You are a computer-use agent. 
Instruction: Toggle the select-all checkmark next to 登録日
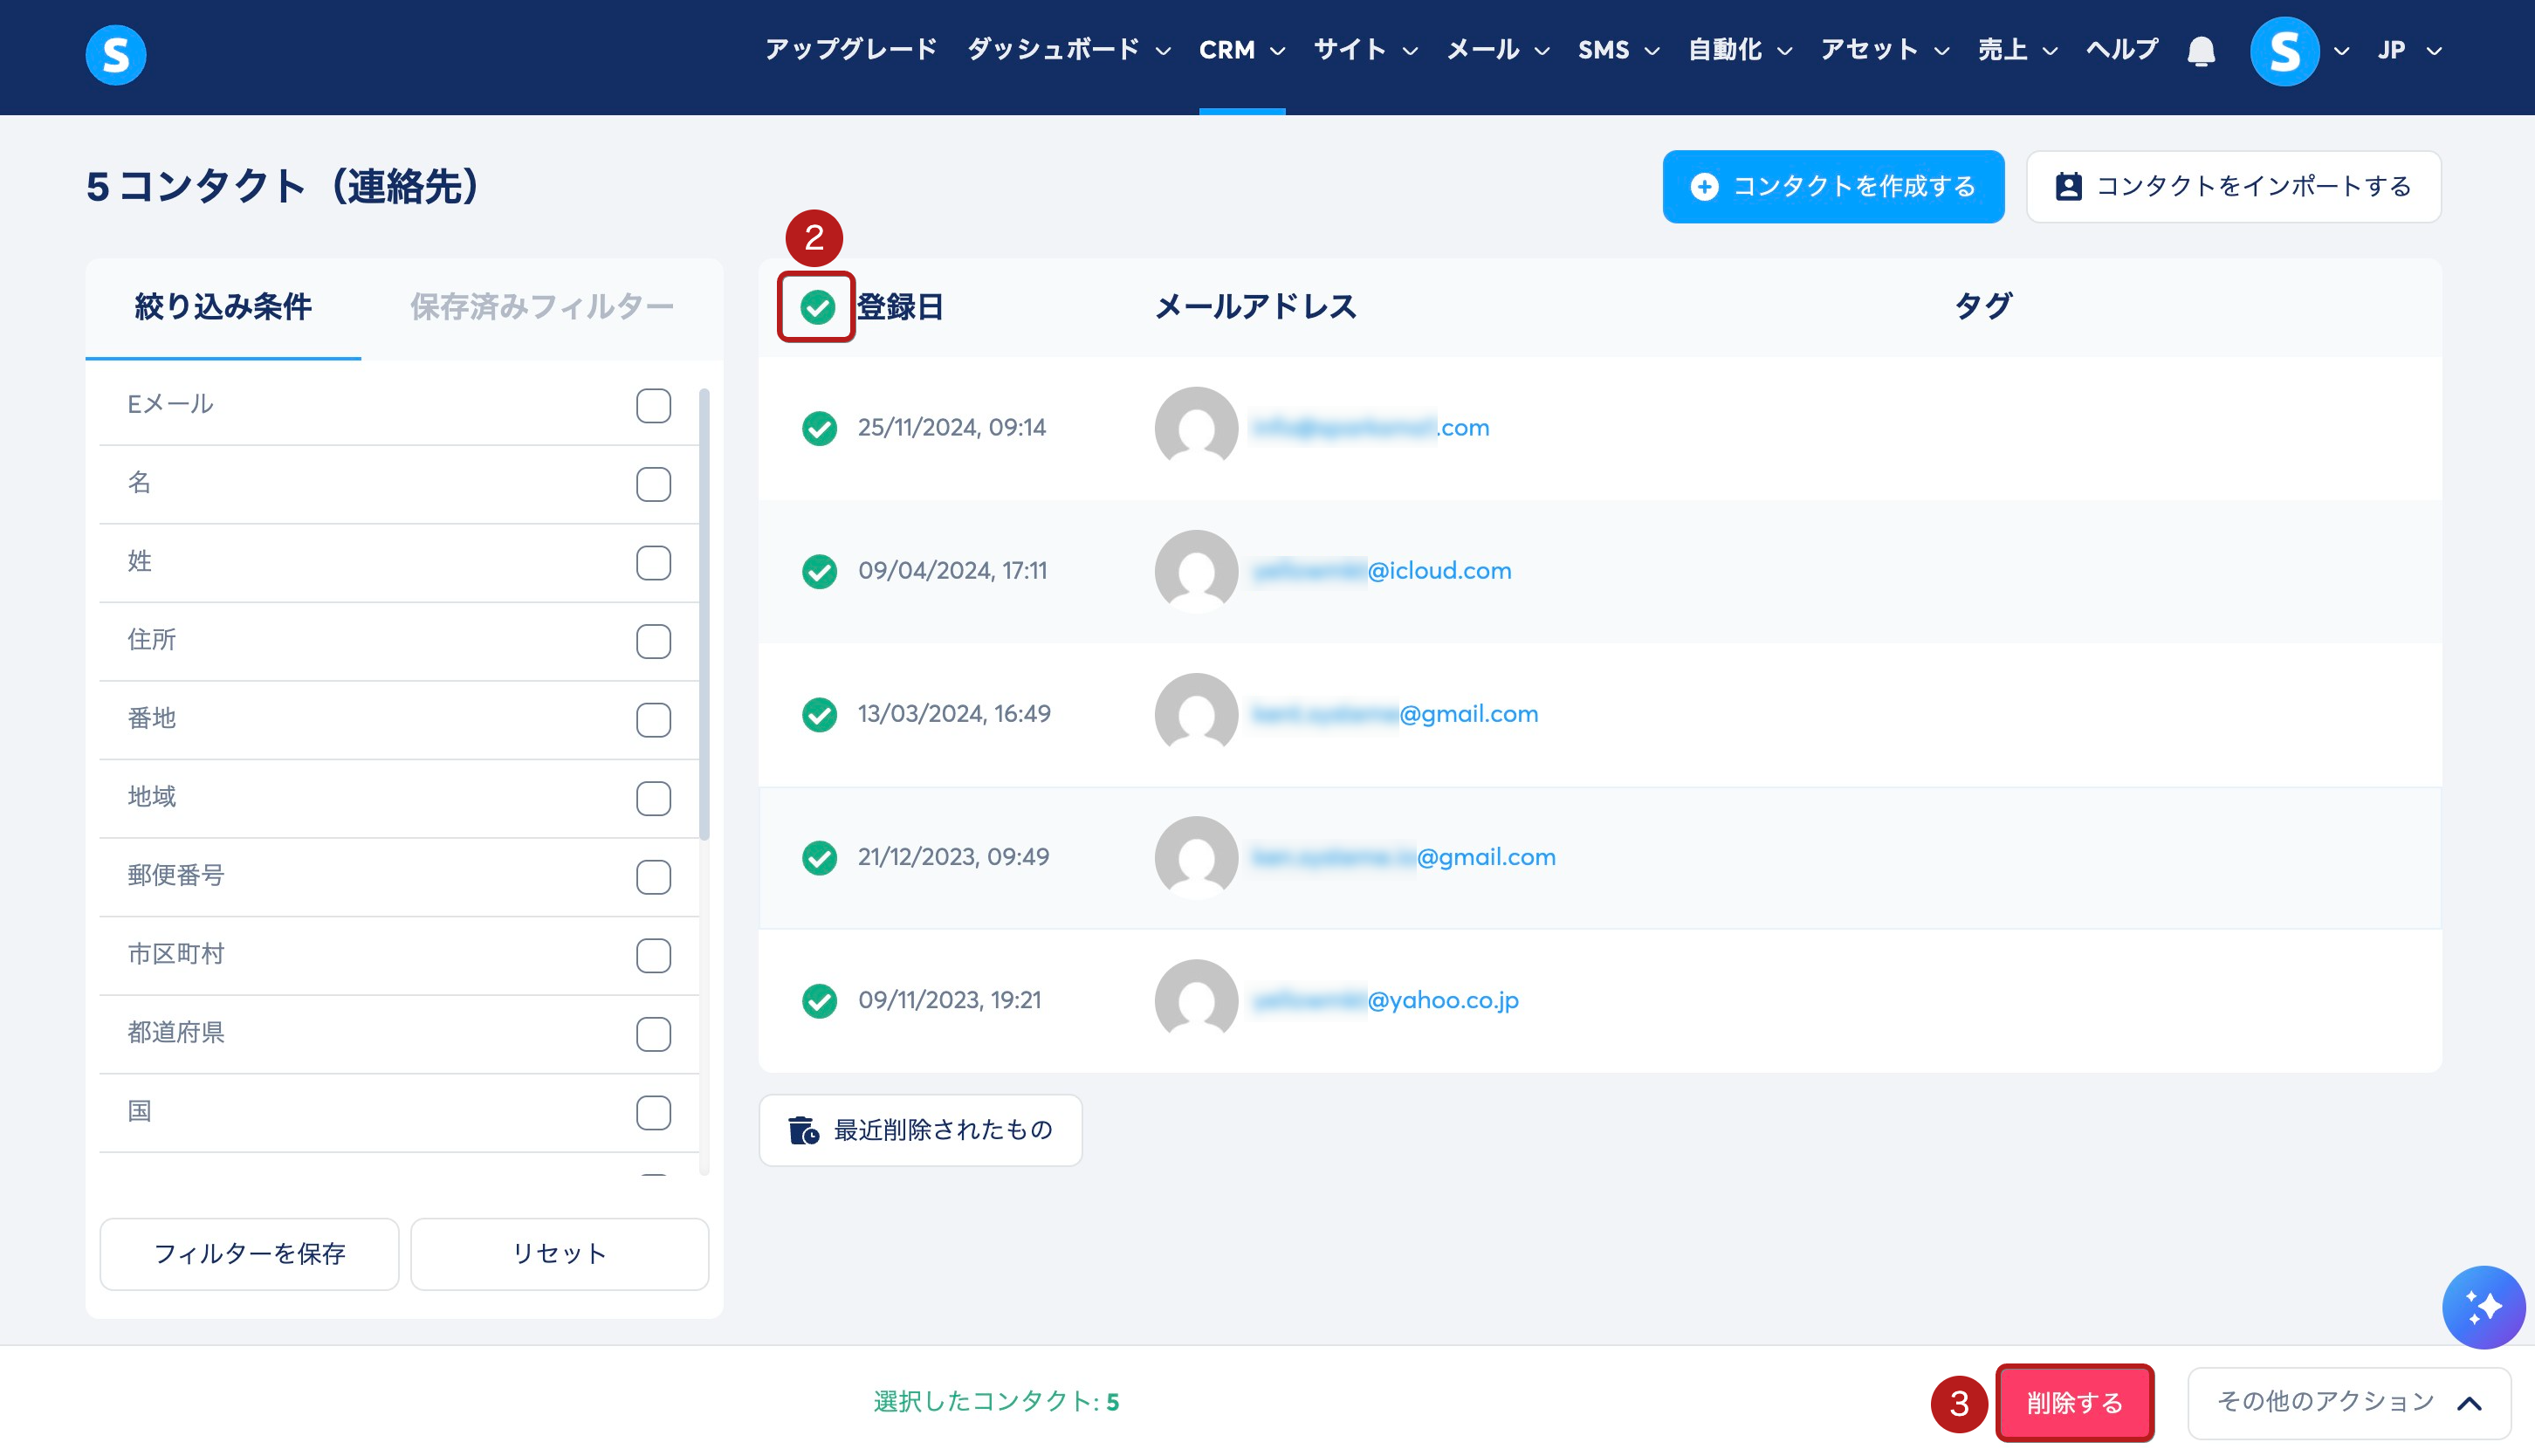pos(817,307)
